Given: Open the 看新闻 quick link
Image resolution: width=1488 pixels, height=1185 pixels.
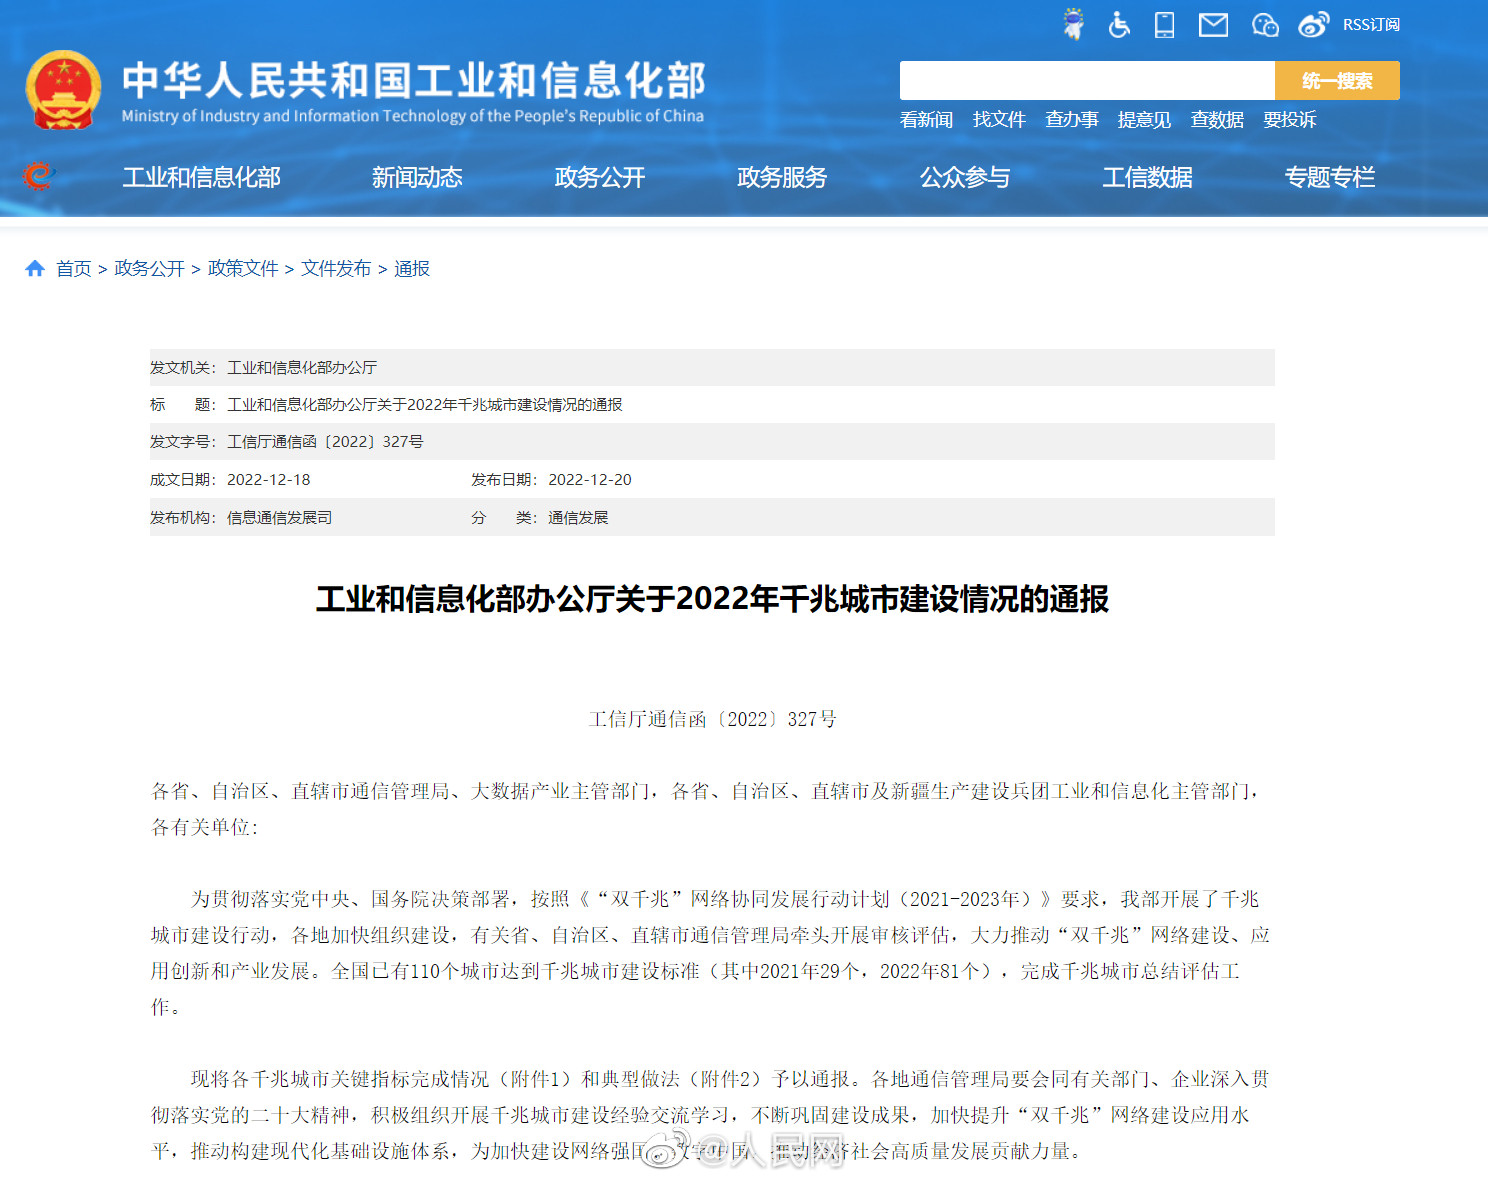Looking at the screenshot, I should 926,119.
